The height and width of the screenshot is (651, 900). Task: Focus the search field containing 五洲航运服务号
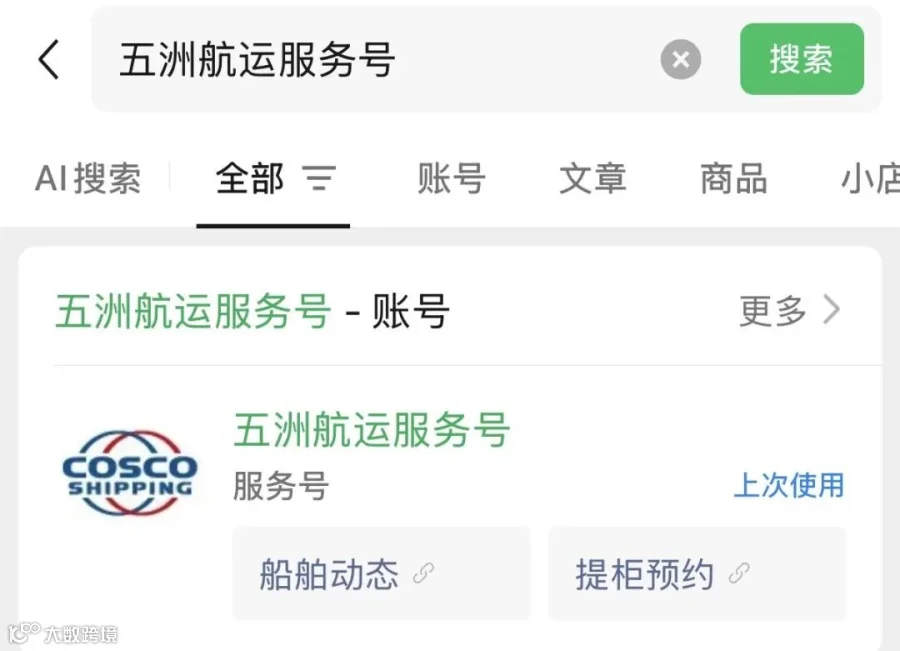pos(379,59)
